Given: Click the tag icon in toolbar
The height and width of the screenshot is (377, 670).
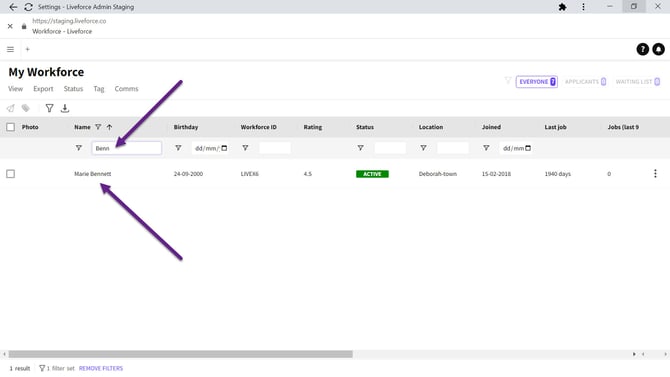Looking at the screenshot, I should pyautogui.click(x=26, y=108).
